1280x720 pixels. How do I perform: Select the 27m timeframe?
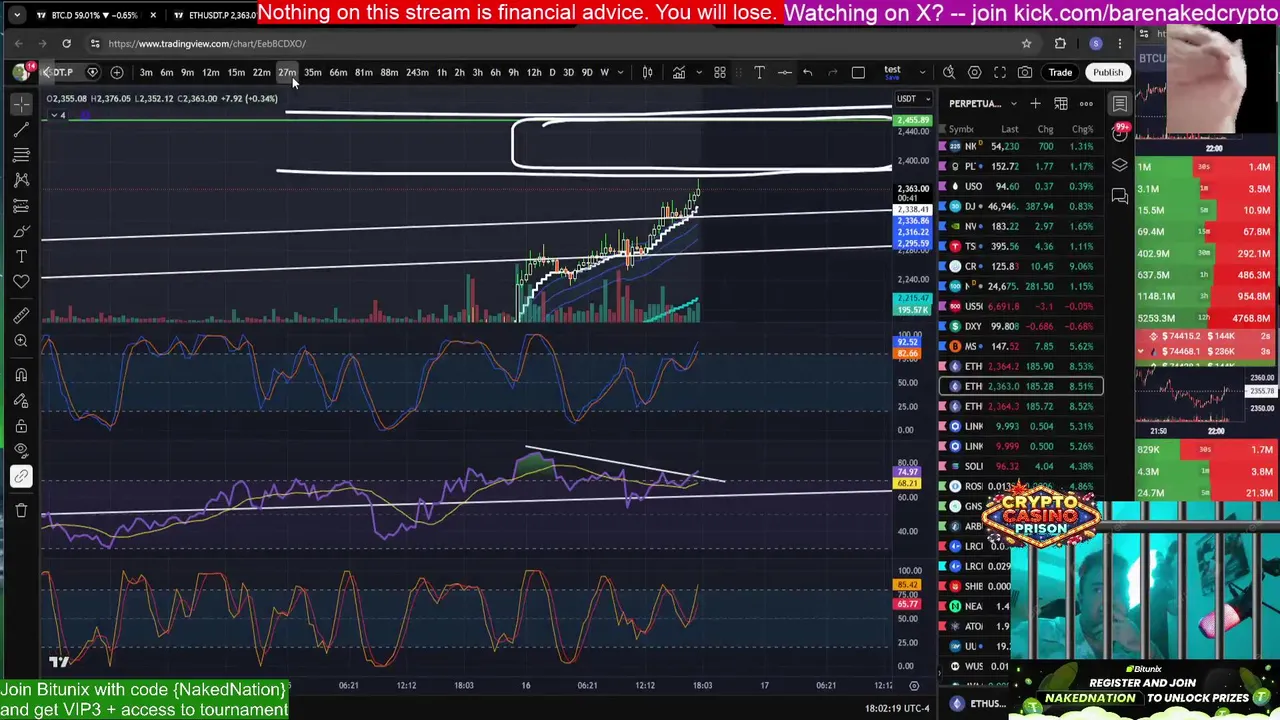[x=287, y=72]
